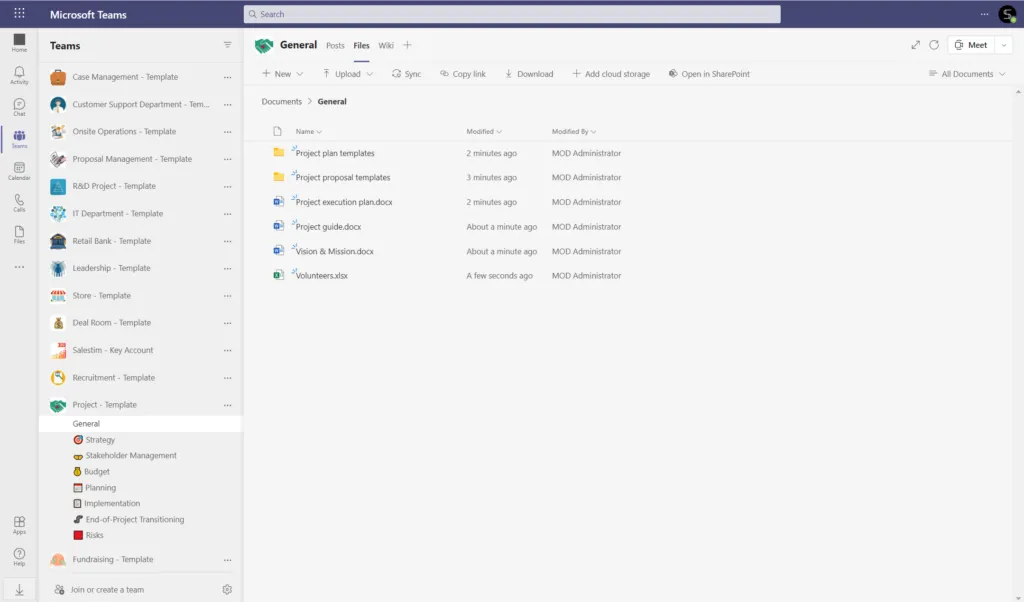The width and height of the screenshot is (1024, 602).
Task: Open the Files icon in the left rail
Action: point(20,235)
